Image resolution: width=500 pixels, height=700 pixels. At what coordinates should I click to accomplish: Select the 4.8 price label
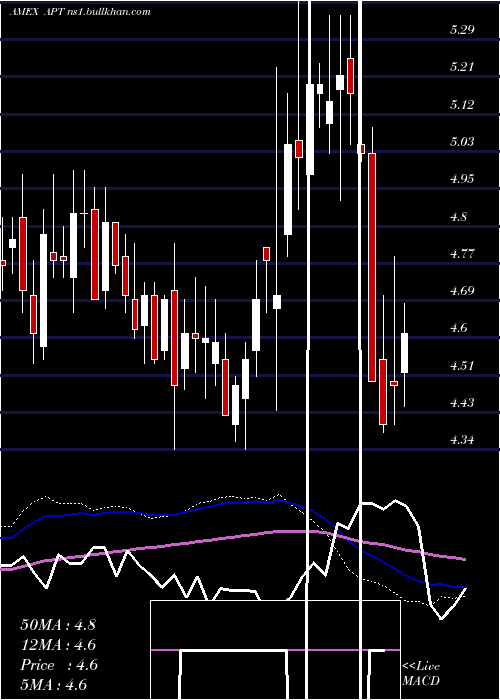(x=458, y=217)
